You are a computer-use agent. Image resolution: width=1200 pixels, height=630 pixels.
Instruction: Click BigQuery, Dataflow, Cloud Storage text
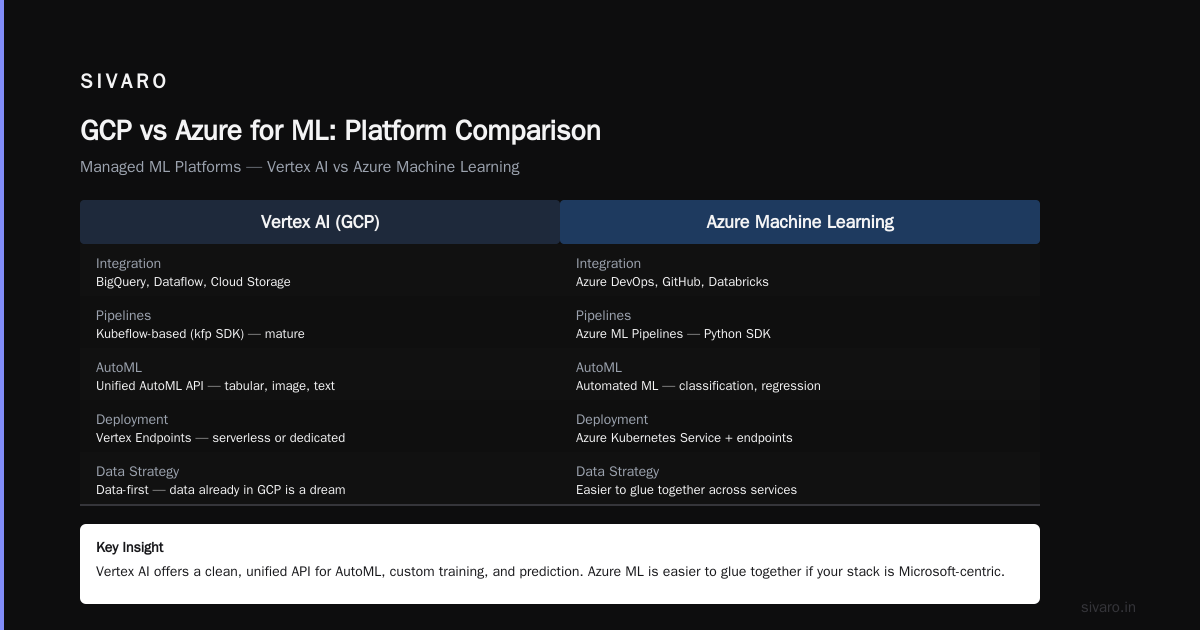(193, 282)
